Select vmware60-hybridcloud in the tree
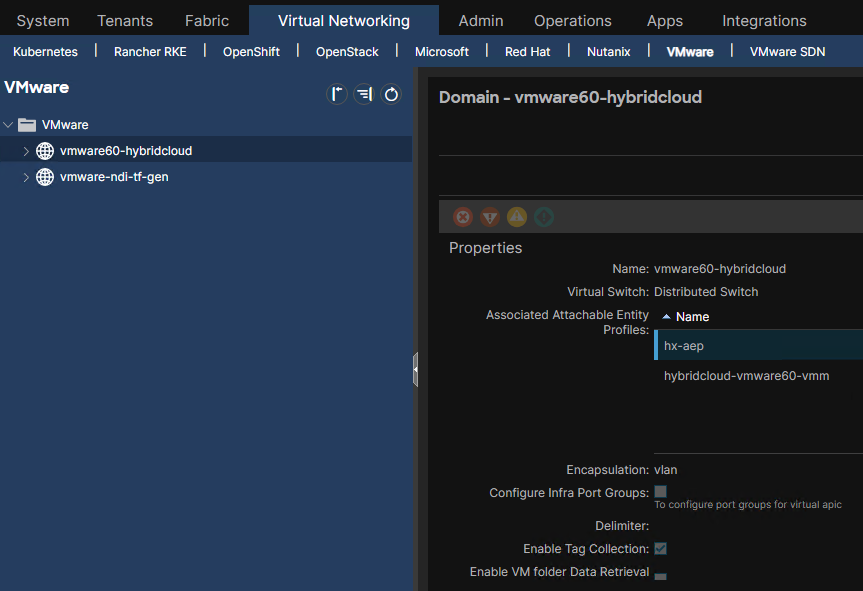863x591 pixels. point(126,151)
